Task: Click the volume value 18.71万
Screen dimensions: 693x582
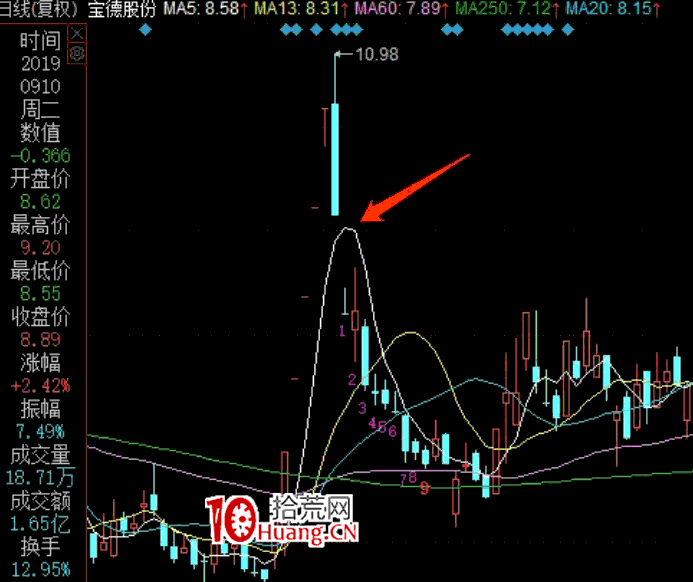Action: [40, 478]
